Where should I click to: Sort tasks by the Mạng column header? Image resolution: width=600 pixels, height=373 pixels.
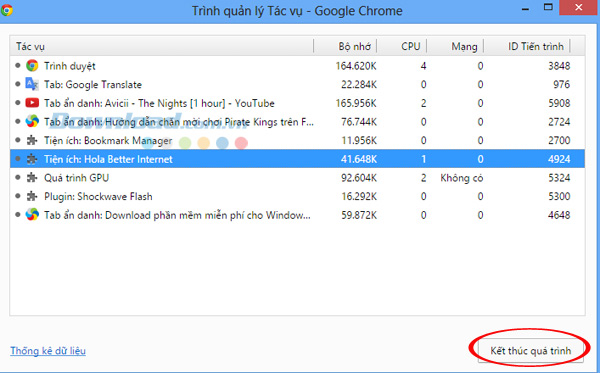click(455, 46)
